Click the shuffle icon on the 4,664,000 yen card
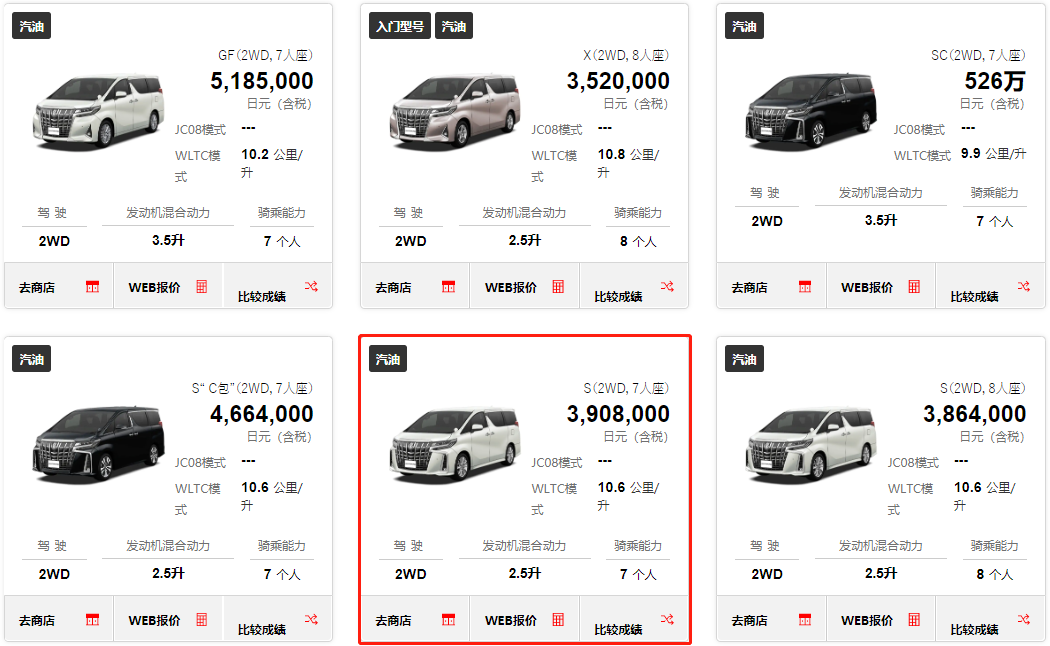 [311, 620]
